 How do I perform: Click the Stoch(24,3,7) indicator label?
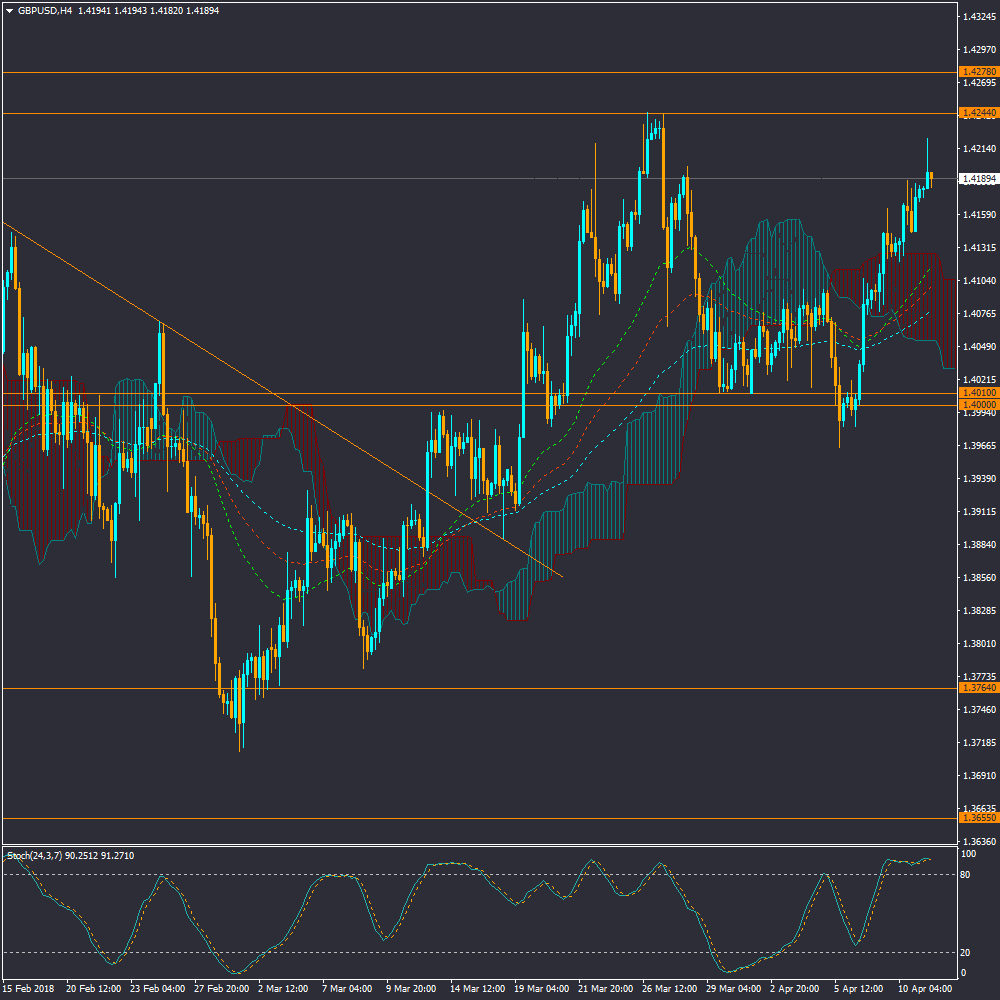(x=70, y=855)
